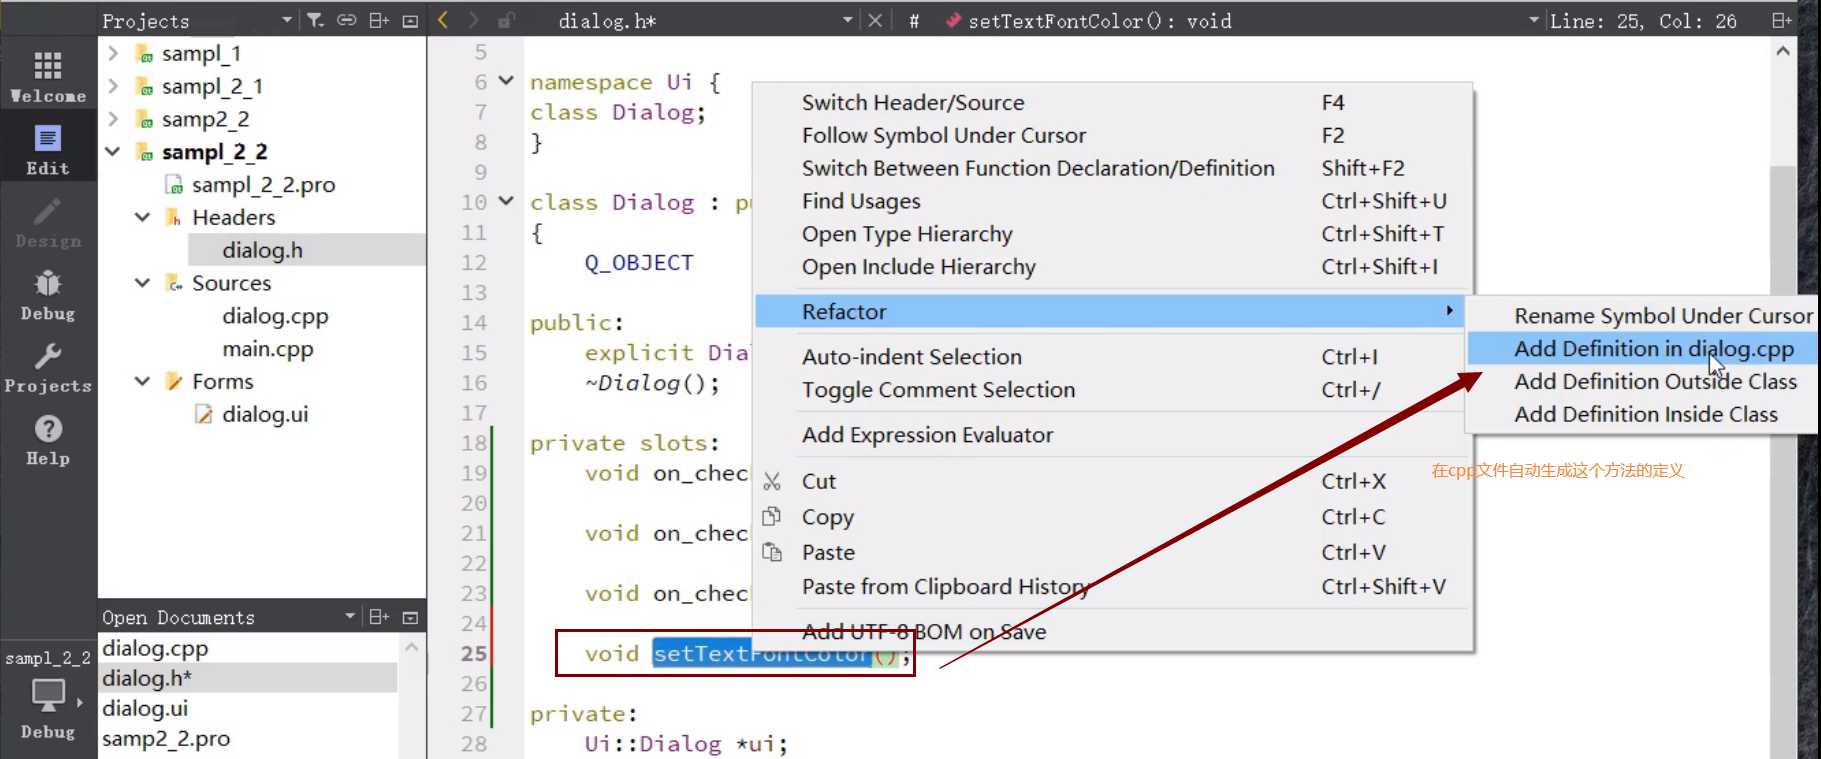This screenshot has width=1821, height=759.
Task: Open main.cpp in project tree
Action: pos(267,349)
